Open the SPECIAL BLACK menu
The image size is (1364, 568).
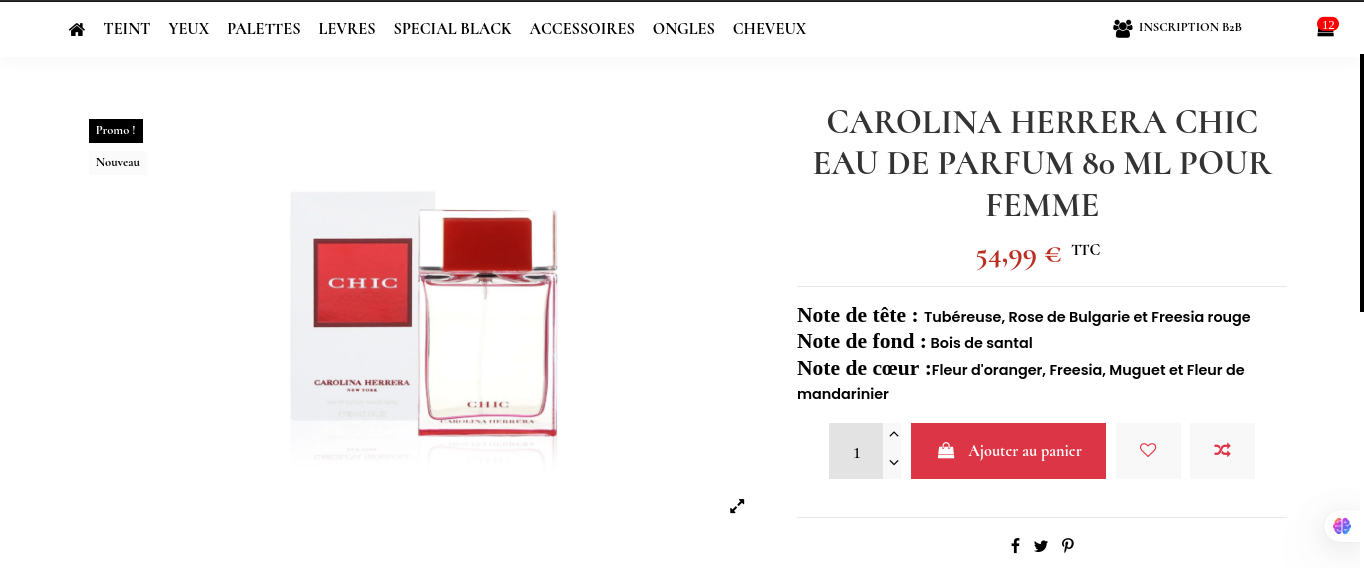(x=453, y=29)
